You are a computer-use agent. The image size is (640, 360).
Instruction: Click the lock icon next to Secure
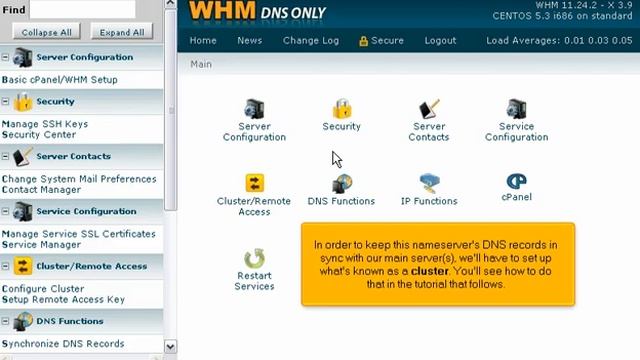click(363, 41)
